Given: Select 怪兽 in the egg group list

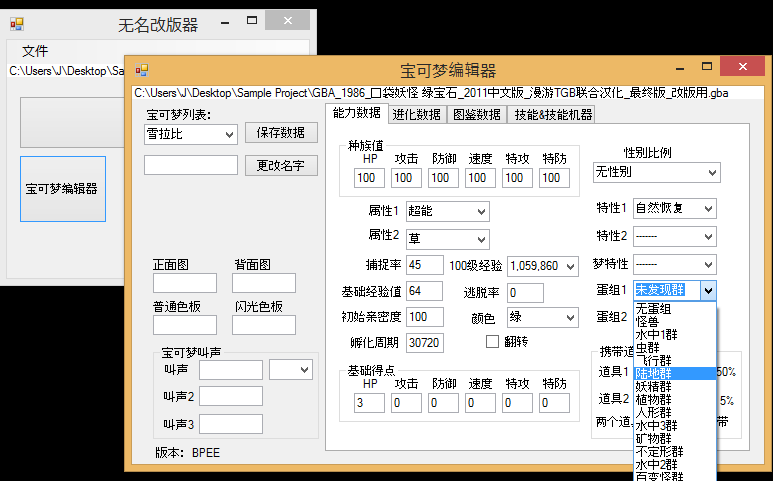Looking at the screenshot, I should (x=674, y=322).
